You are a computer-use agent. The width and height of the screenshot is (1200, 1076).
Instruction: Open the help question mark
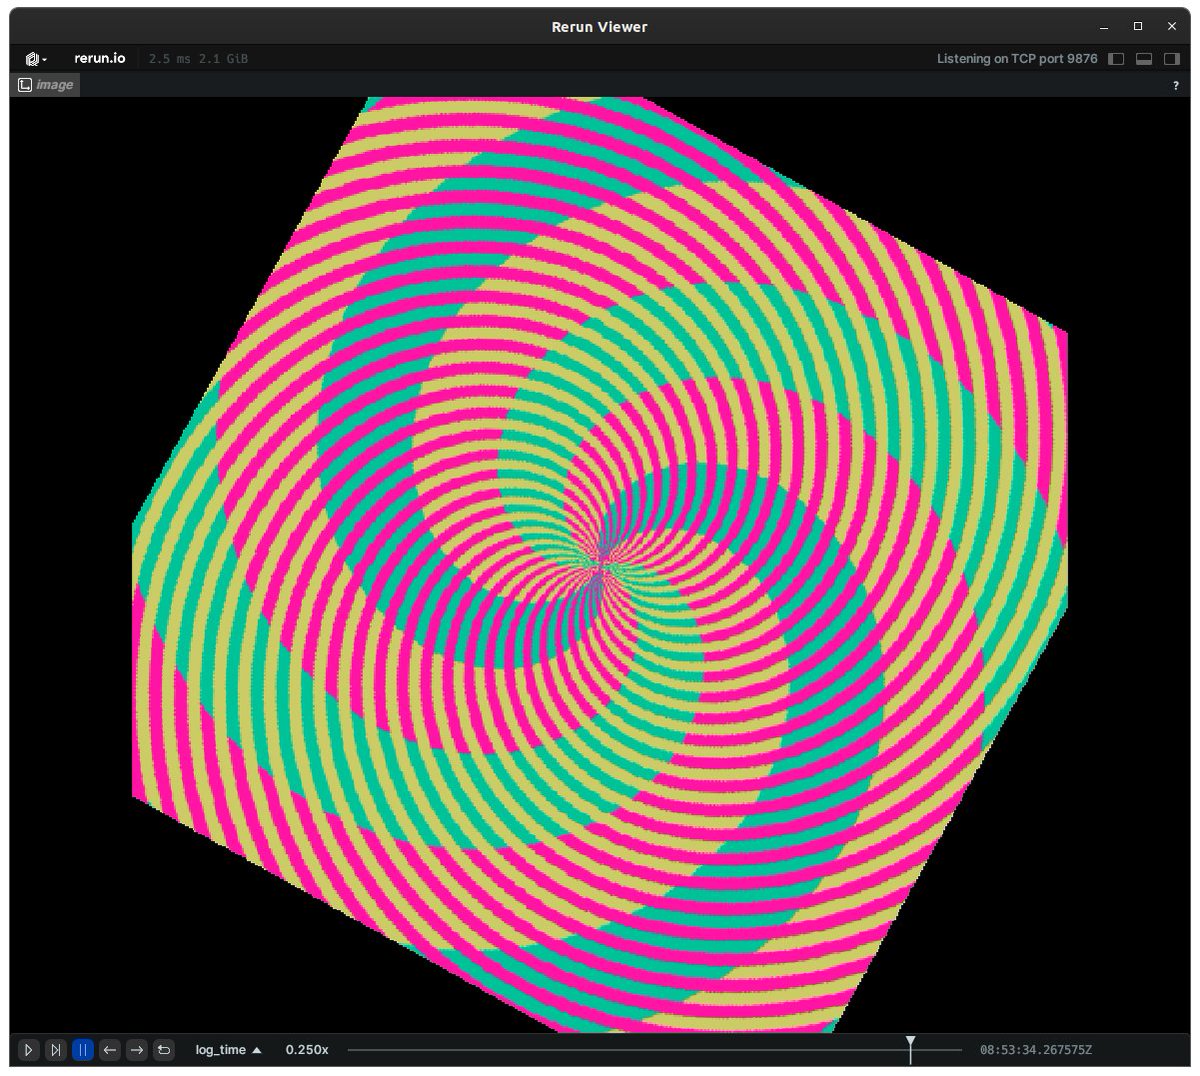(x=1175, y=86)
